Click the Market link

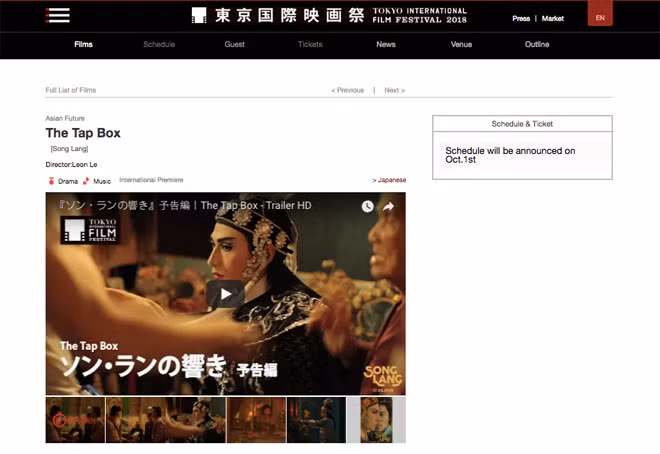[552, 18]
